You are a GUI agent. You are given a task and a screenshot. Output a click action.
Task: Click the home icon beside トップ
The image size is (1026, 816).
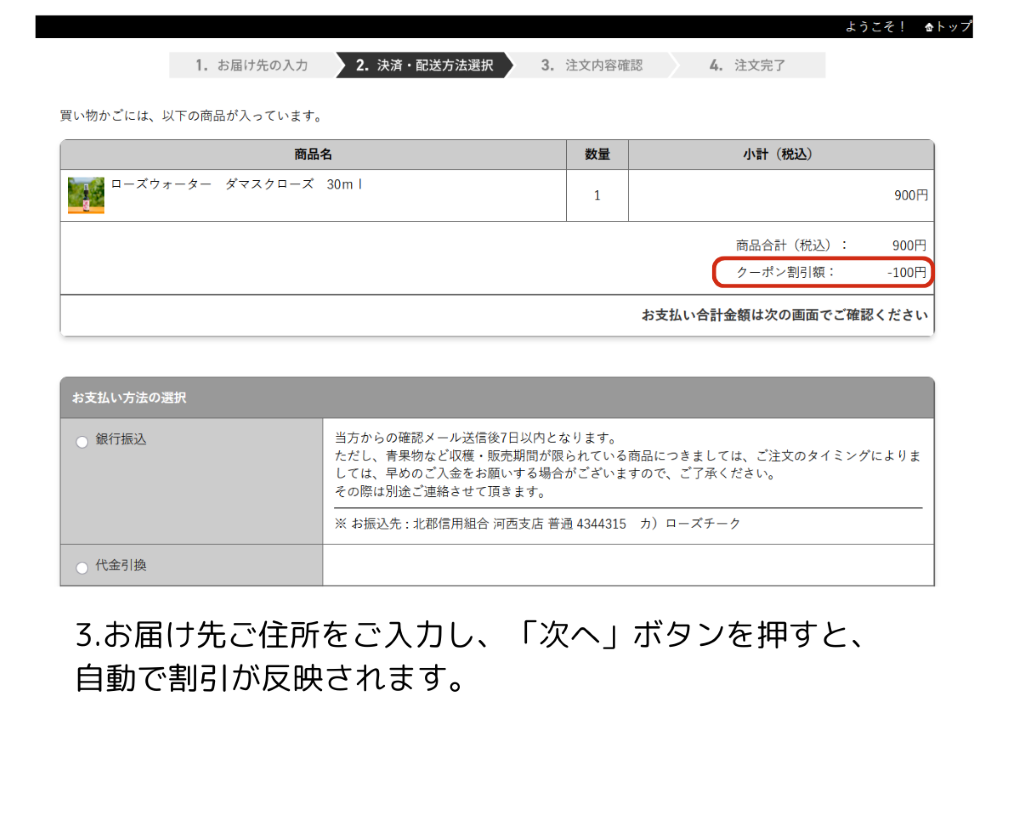point(929,27)
